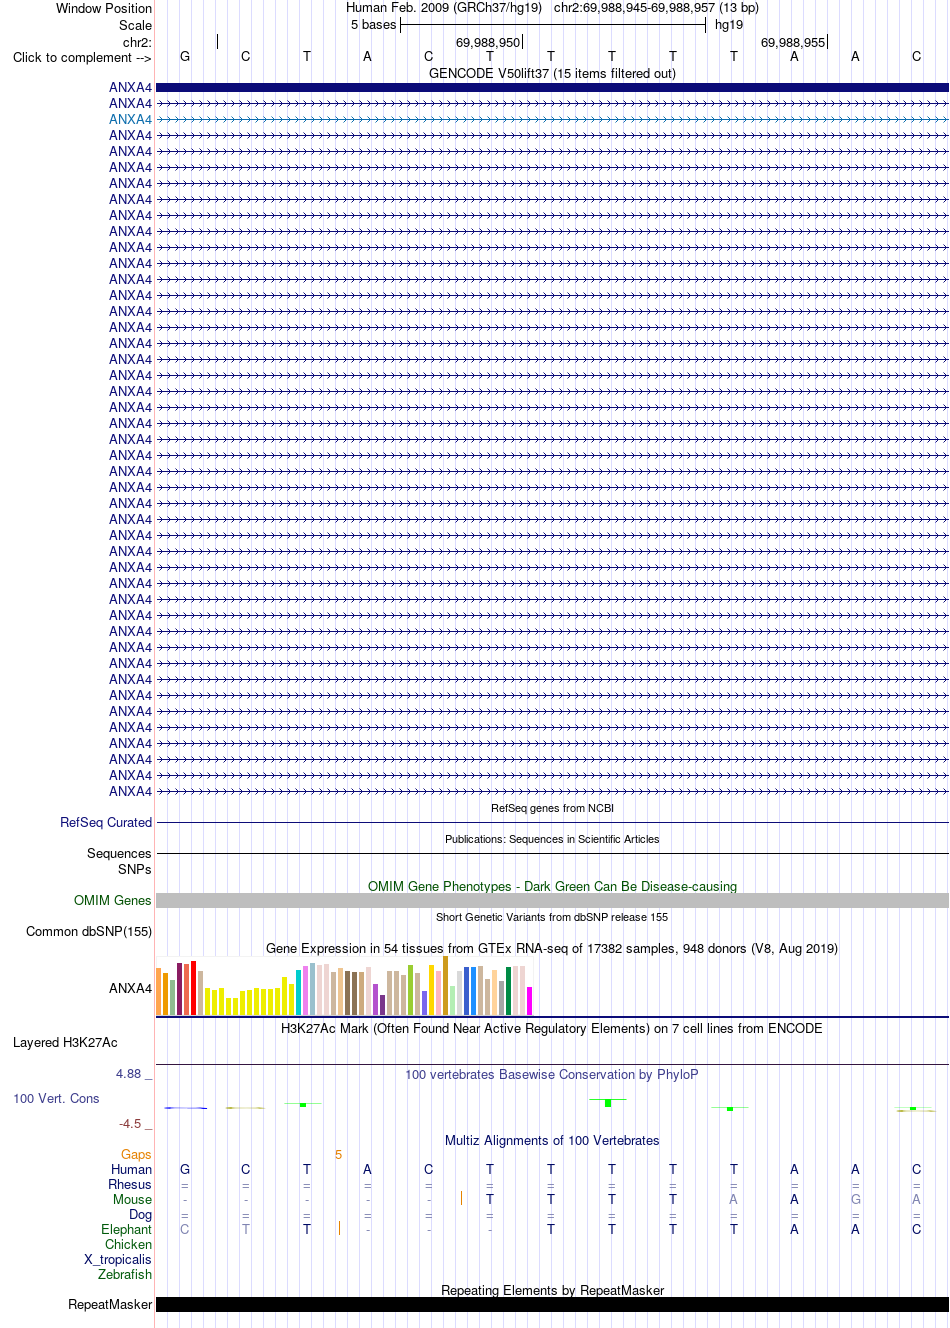
Task: Click the '100 Vert. Cons' label
Action: 56,1098
